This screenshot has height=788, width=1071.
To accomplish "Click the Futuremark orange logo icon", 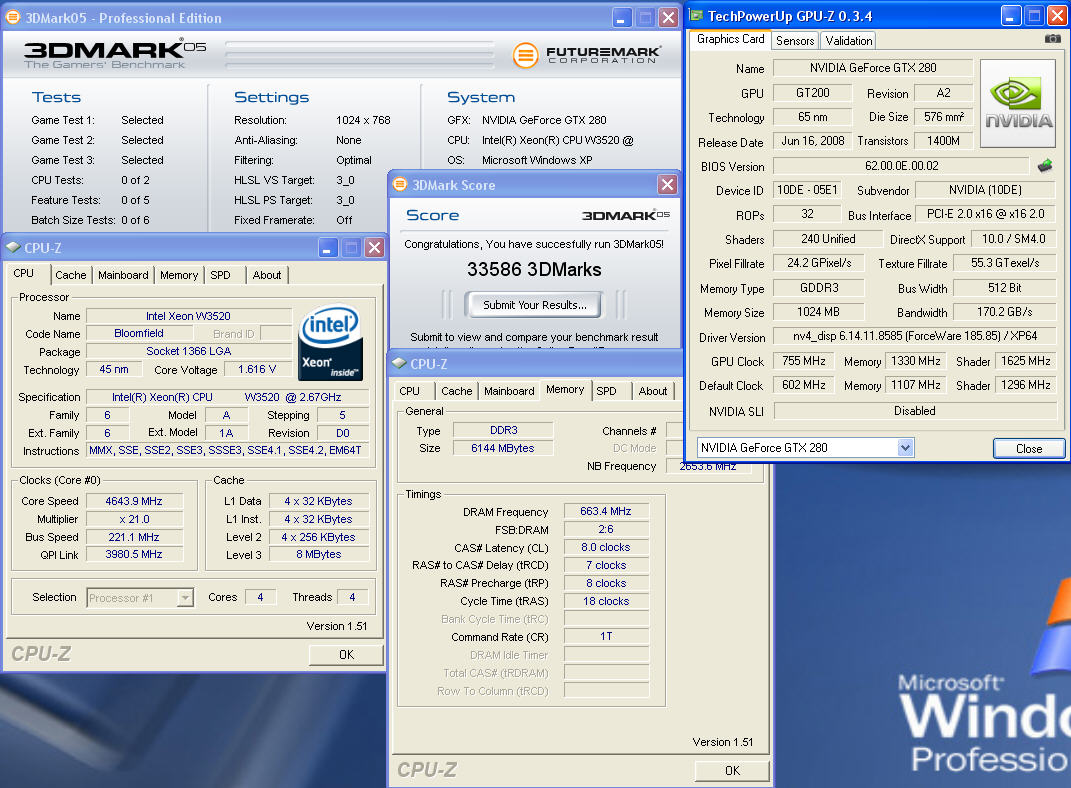I will coord(525,55).
